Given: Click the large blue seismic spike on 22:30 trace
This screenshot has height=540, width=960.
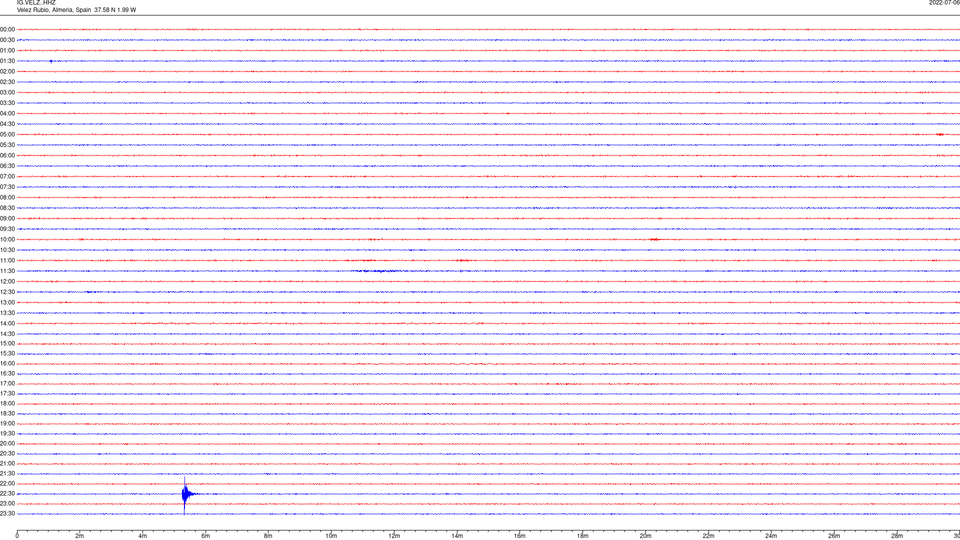Looking at the screenshot, I should tap(186, 494).
